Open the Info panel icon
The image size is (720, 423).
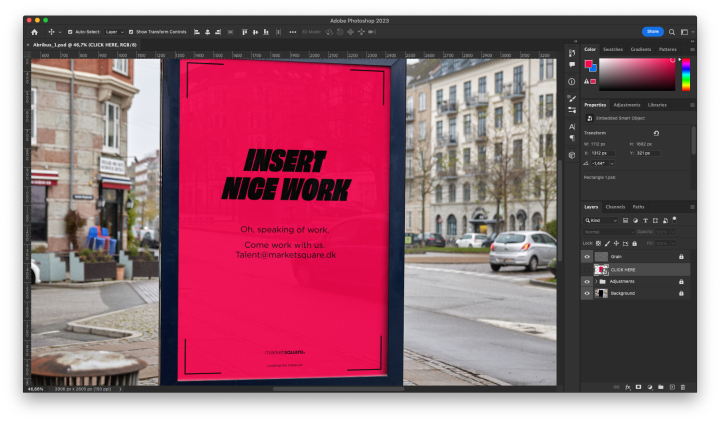(572, 82)
